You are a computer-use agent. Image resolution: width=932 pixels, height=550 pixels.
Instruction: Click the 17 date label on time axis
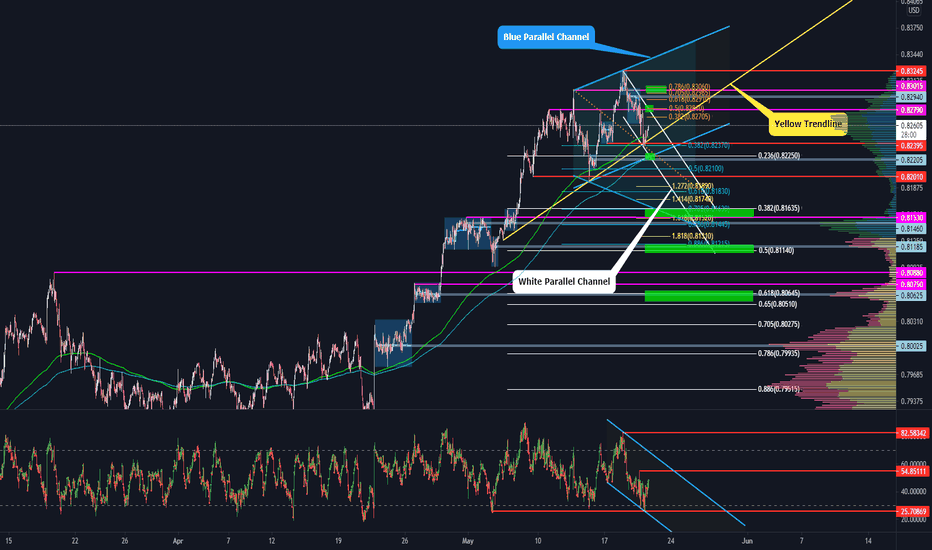tap(604, 541)
